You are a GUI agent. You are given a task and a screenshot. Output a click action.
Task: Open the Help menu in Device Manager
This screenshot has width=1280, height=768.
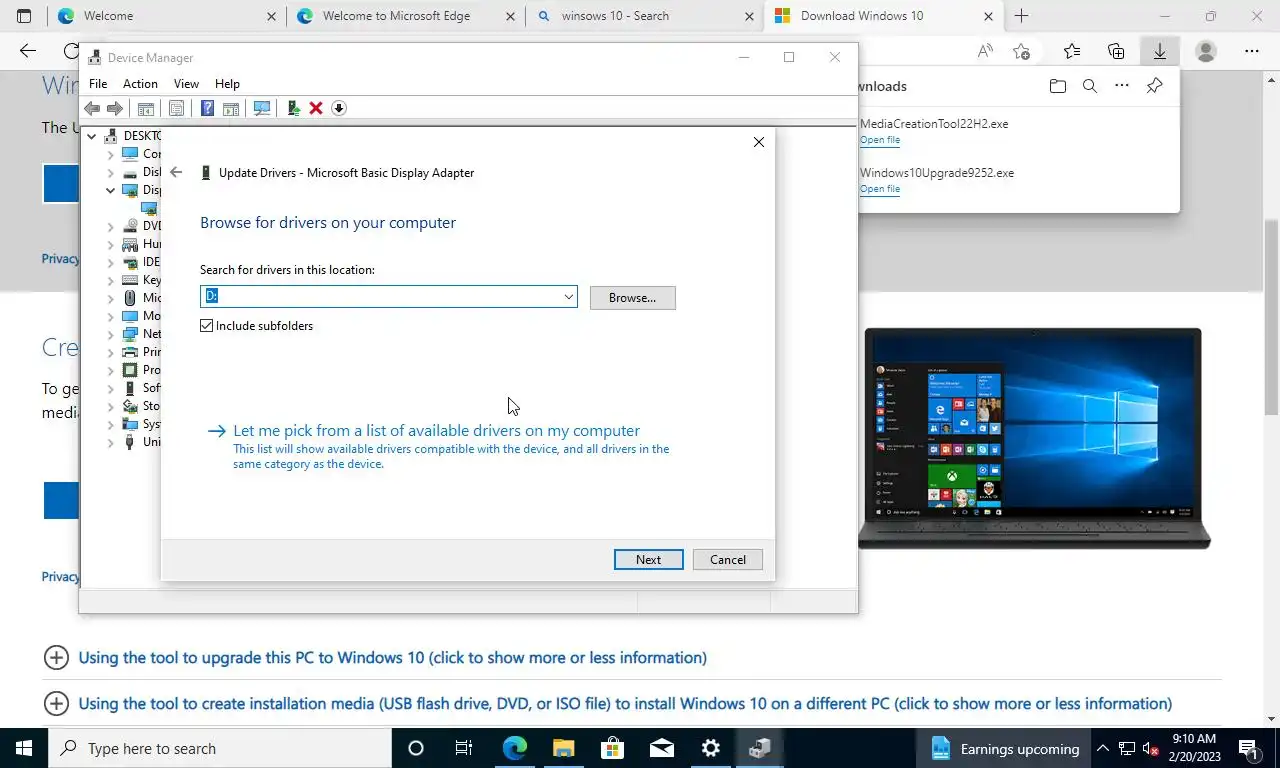point(227,84)
